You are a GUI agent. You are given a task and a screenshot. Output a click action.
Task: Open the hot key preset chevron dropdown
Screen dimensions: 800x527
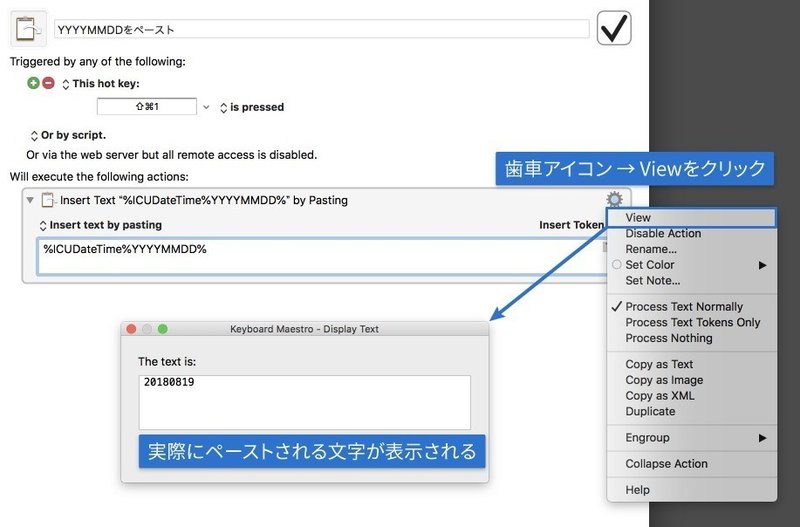(x=206, y=107)
